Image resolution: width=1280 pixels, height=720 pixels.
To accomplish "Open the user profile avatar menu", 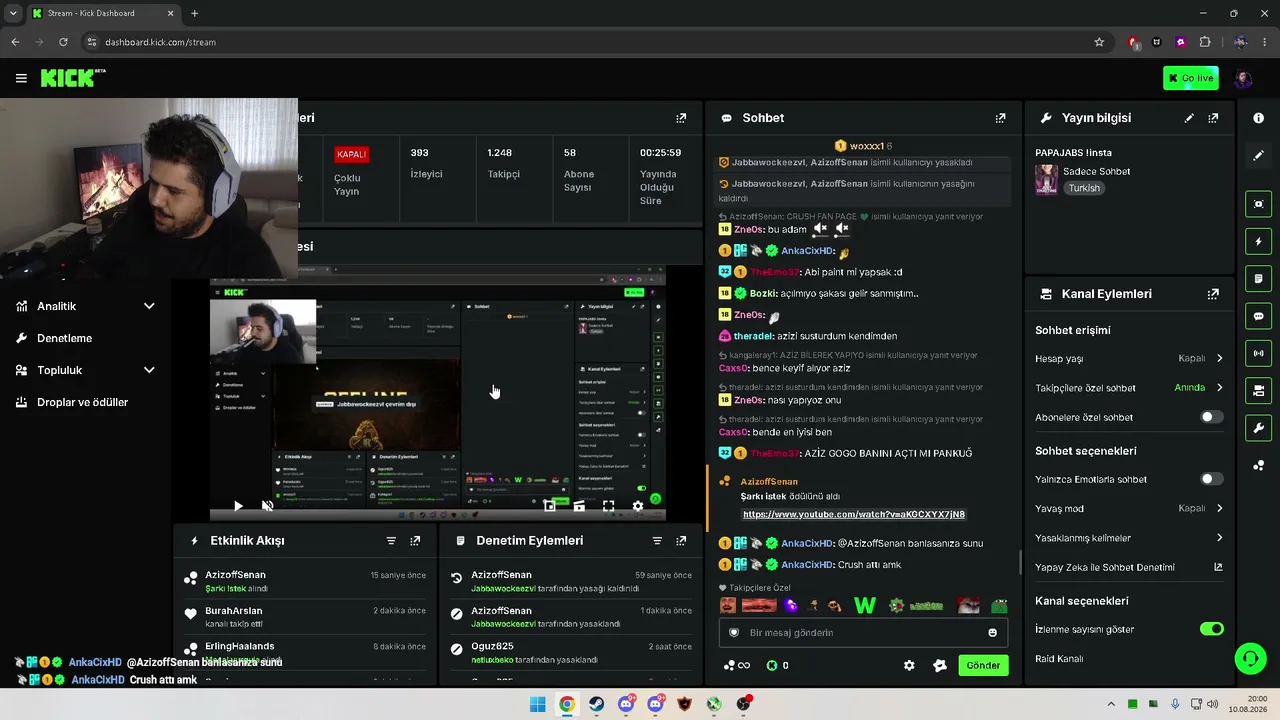I will click(1243, 79).
